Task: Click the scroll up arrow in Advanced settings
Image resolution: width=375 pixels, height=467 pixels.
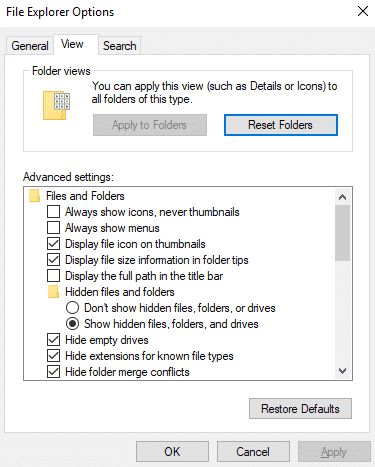Action: tap(342, 197)
